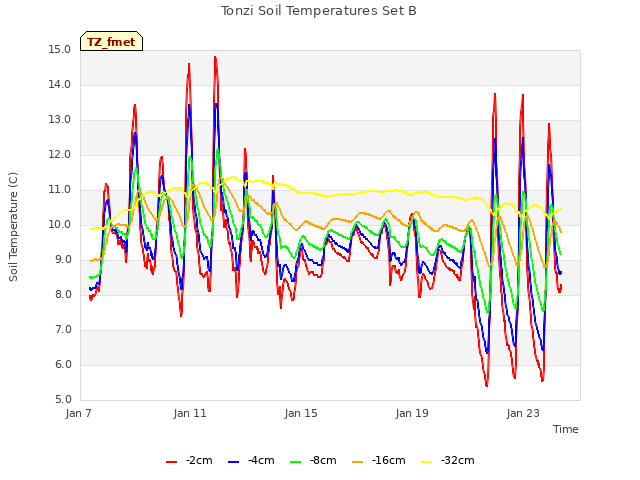Select the blue -4cm legend swatch
The width and height of the screenshot is (640, 480).
pyautogui.click(x=233, y=462)
